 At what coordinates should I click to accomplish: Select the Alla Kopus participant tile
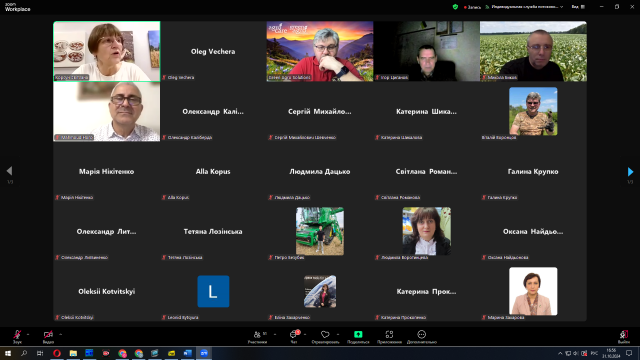(213, 171)
